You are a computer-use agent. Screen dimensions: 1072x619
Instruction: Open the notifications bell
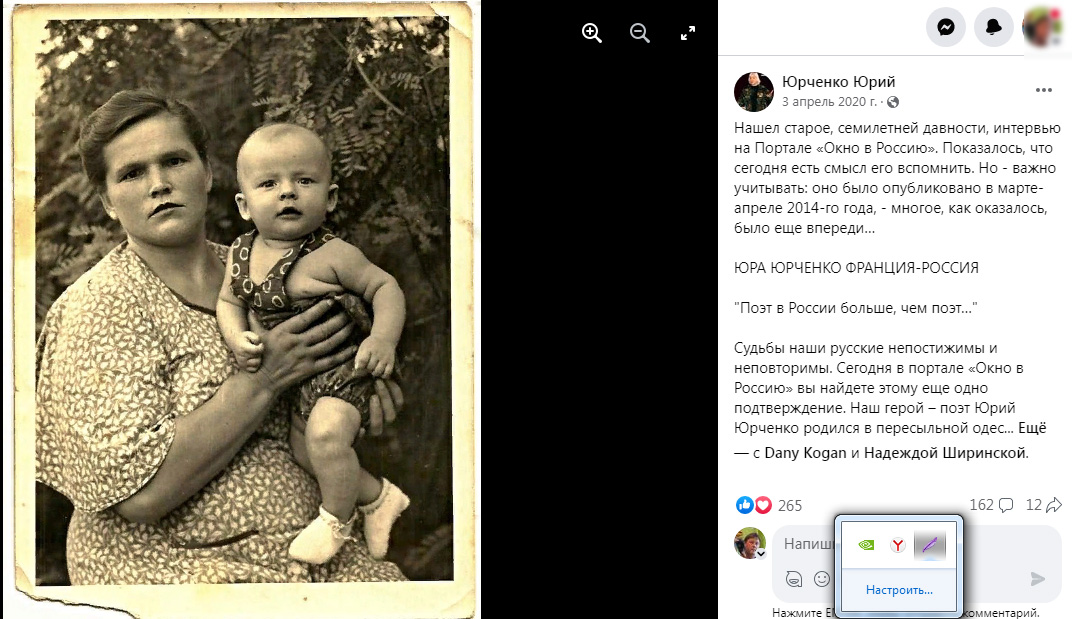pyautogui.click(x=993, y=27)
